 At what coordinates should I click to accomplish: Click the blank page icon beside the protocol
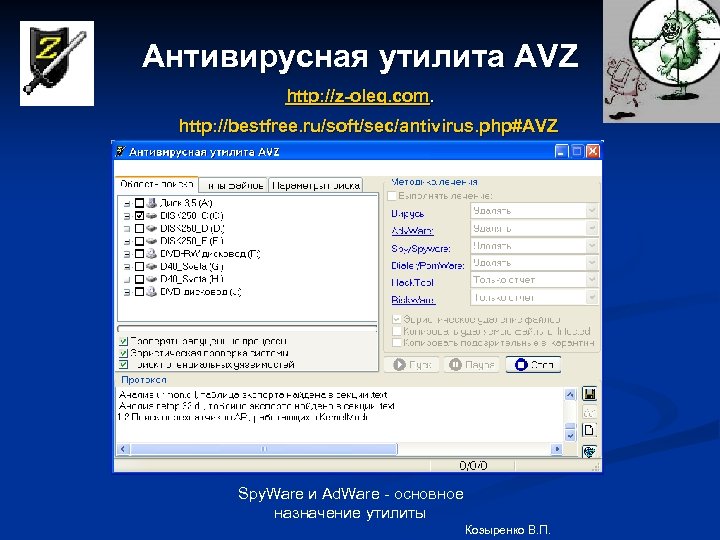pos(589,430)
